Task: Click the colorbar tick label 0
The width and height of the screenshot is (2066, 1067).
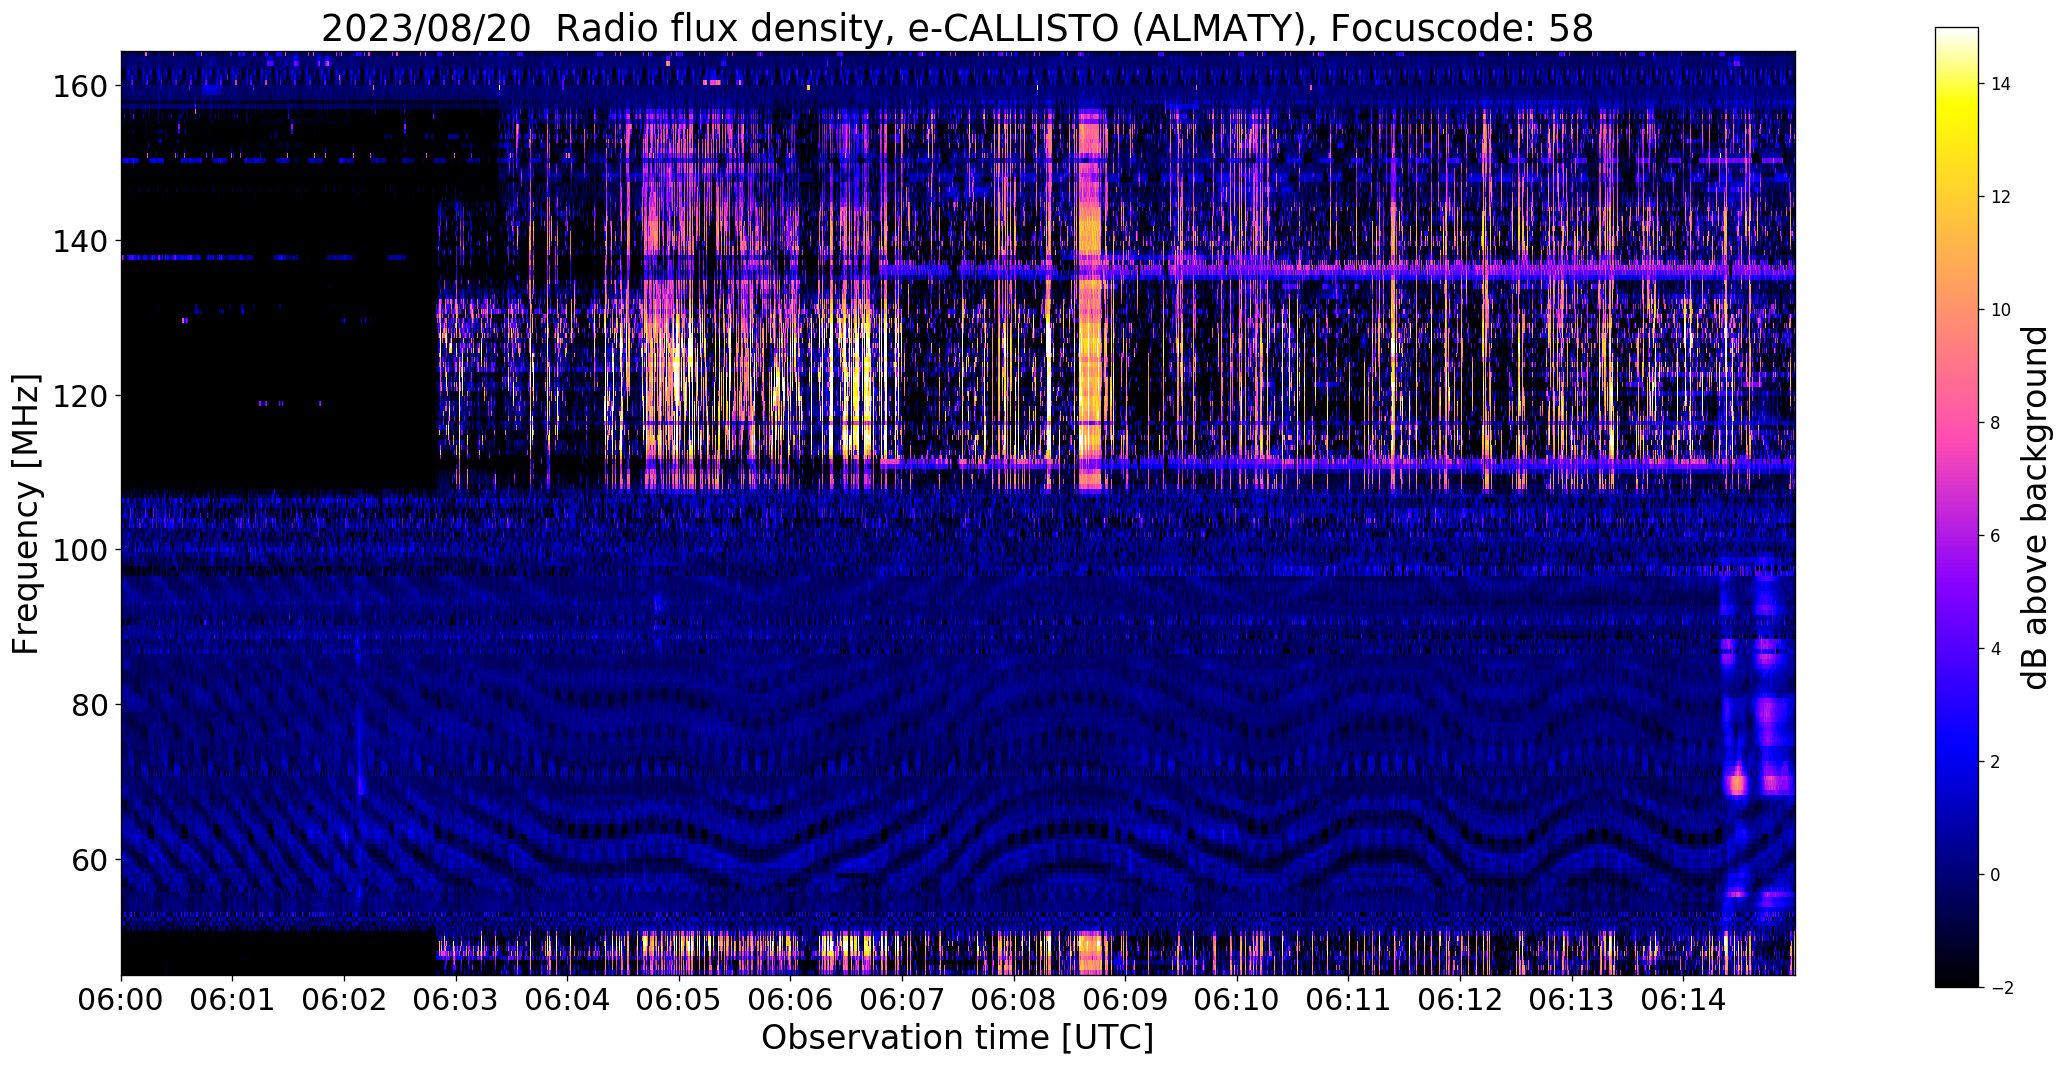Action: [x=1995, y=875]
